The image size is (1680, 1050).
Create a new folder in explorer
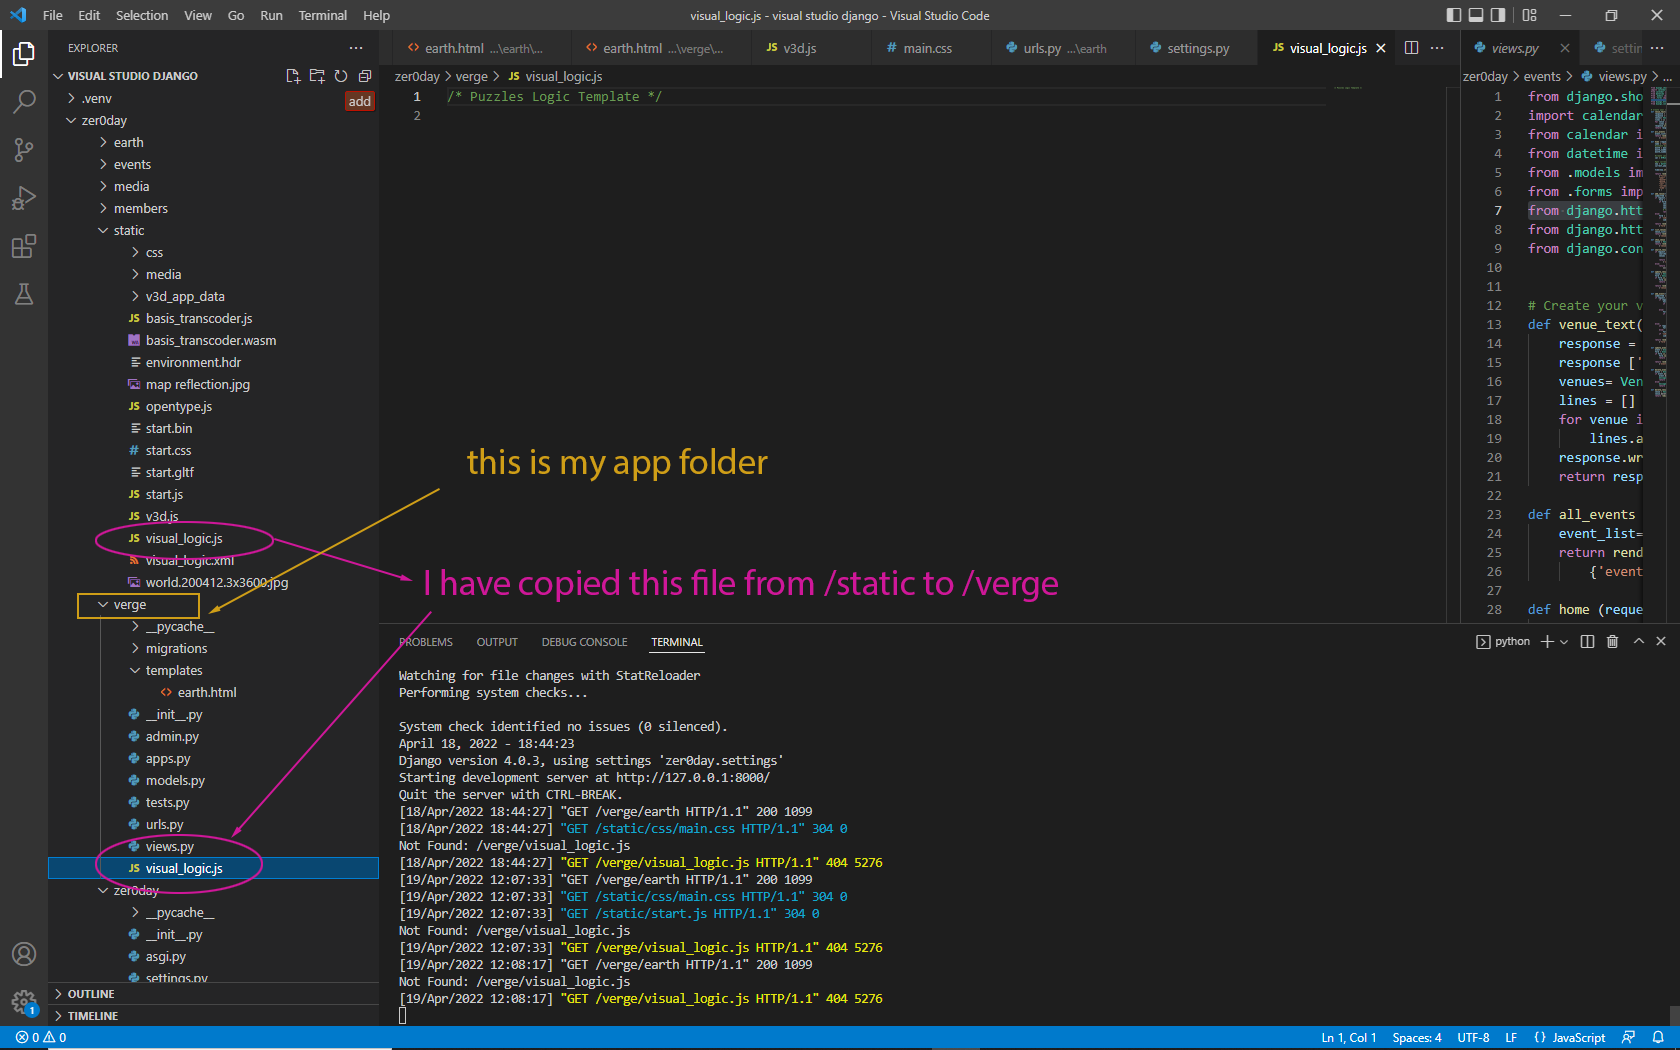point(317,76)
